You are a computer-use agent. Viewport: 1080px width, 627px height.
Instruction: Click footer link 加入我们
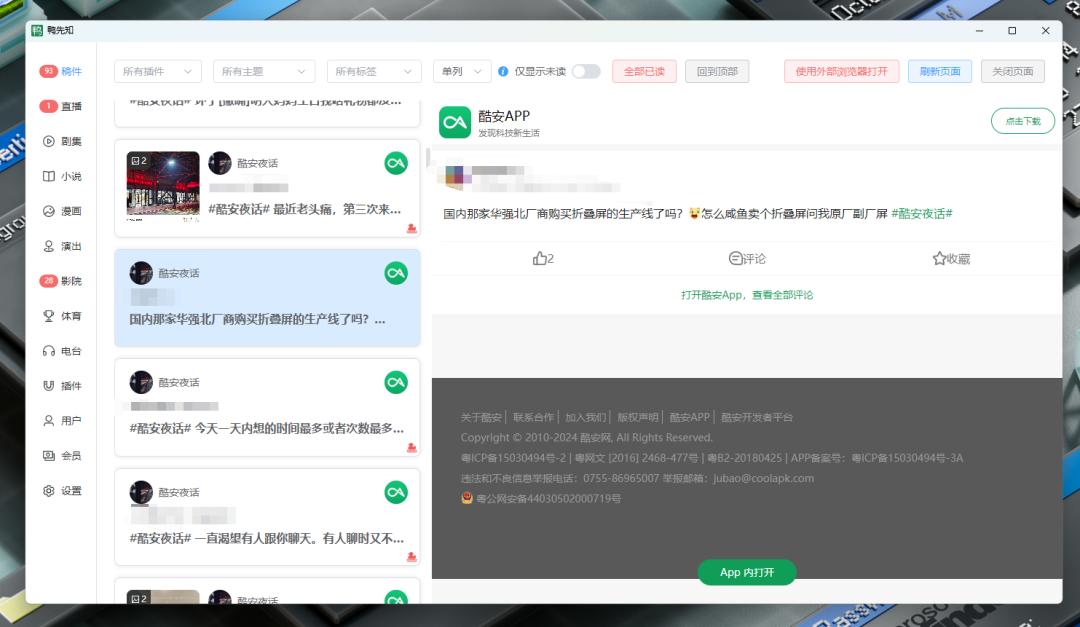585,418
